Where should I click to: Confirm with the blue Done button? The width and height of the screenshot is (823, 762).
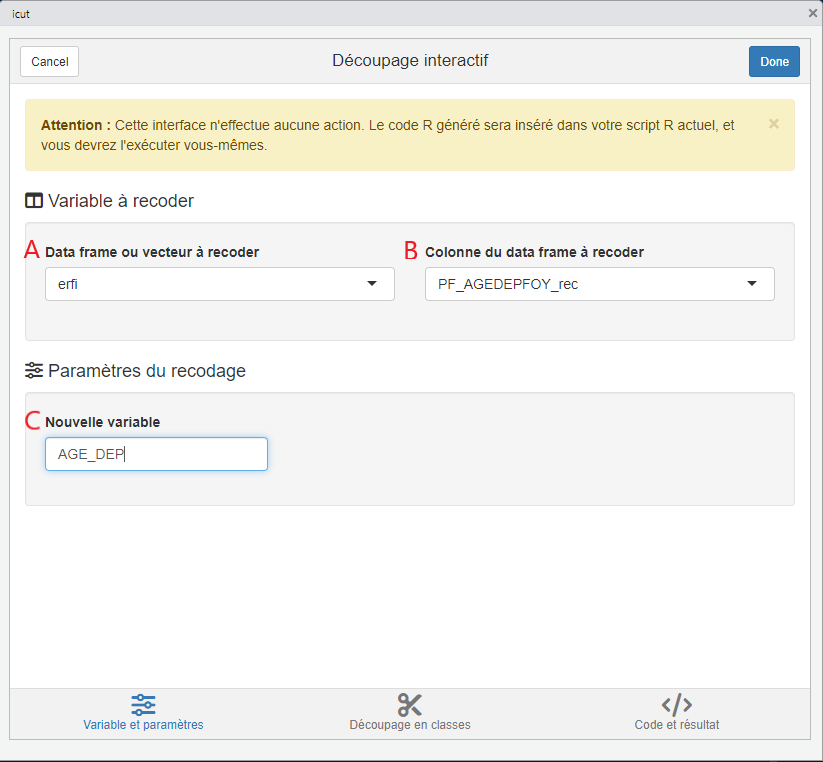[x=773, y=61]
